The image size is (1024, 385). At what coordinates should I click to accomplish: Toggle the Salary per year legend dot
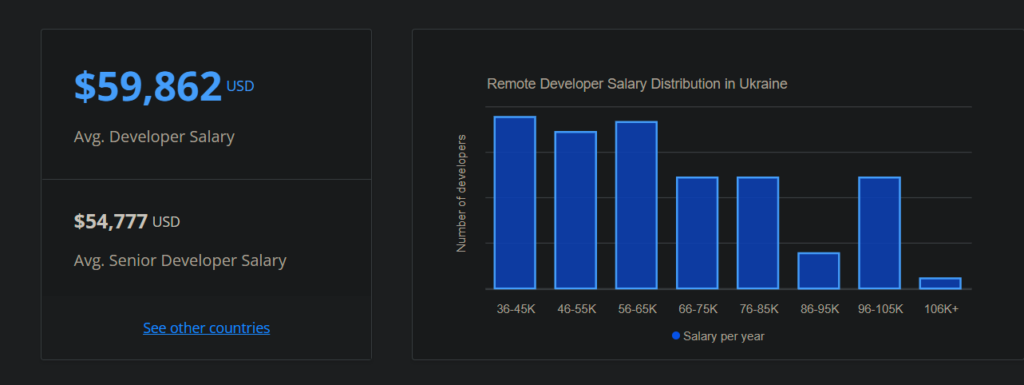[676, 336]
